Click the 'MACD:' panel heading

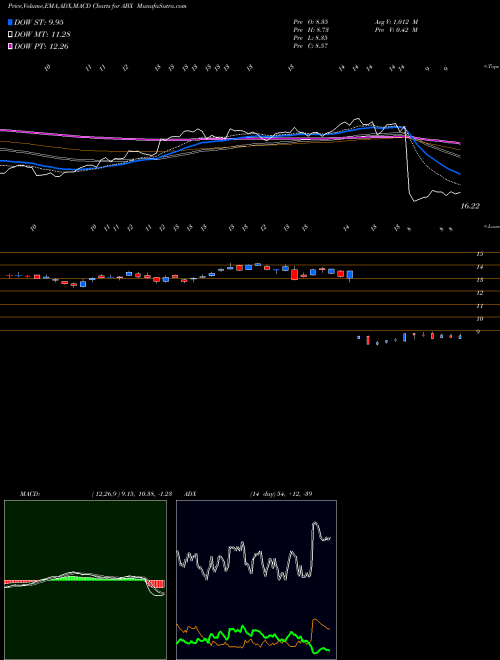pyautogui.click(x=30, y=494)
